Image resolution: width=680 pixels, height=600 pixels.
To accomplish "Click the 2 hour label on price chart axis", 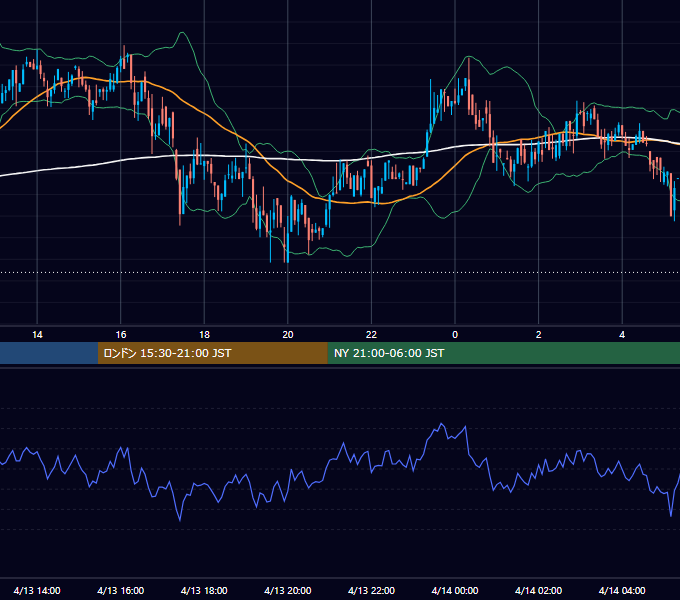I will 538,335.
